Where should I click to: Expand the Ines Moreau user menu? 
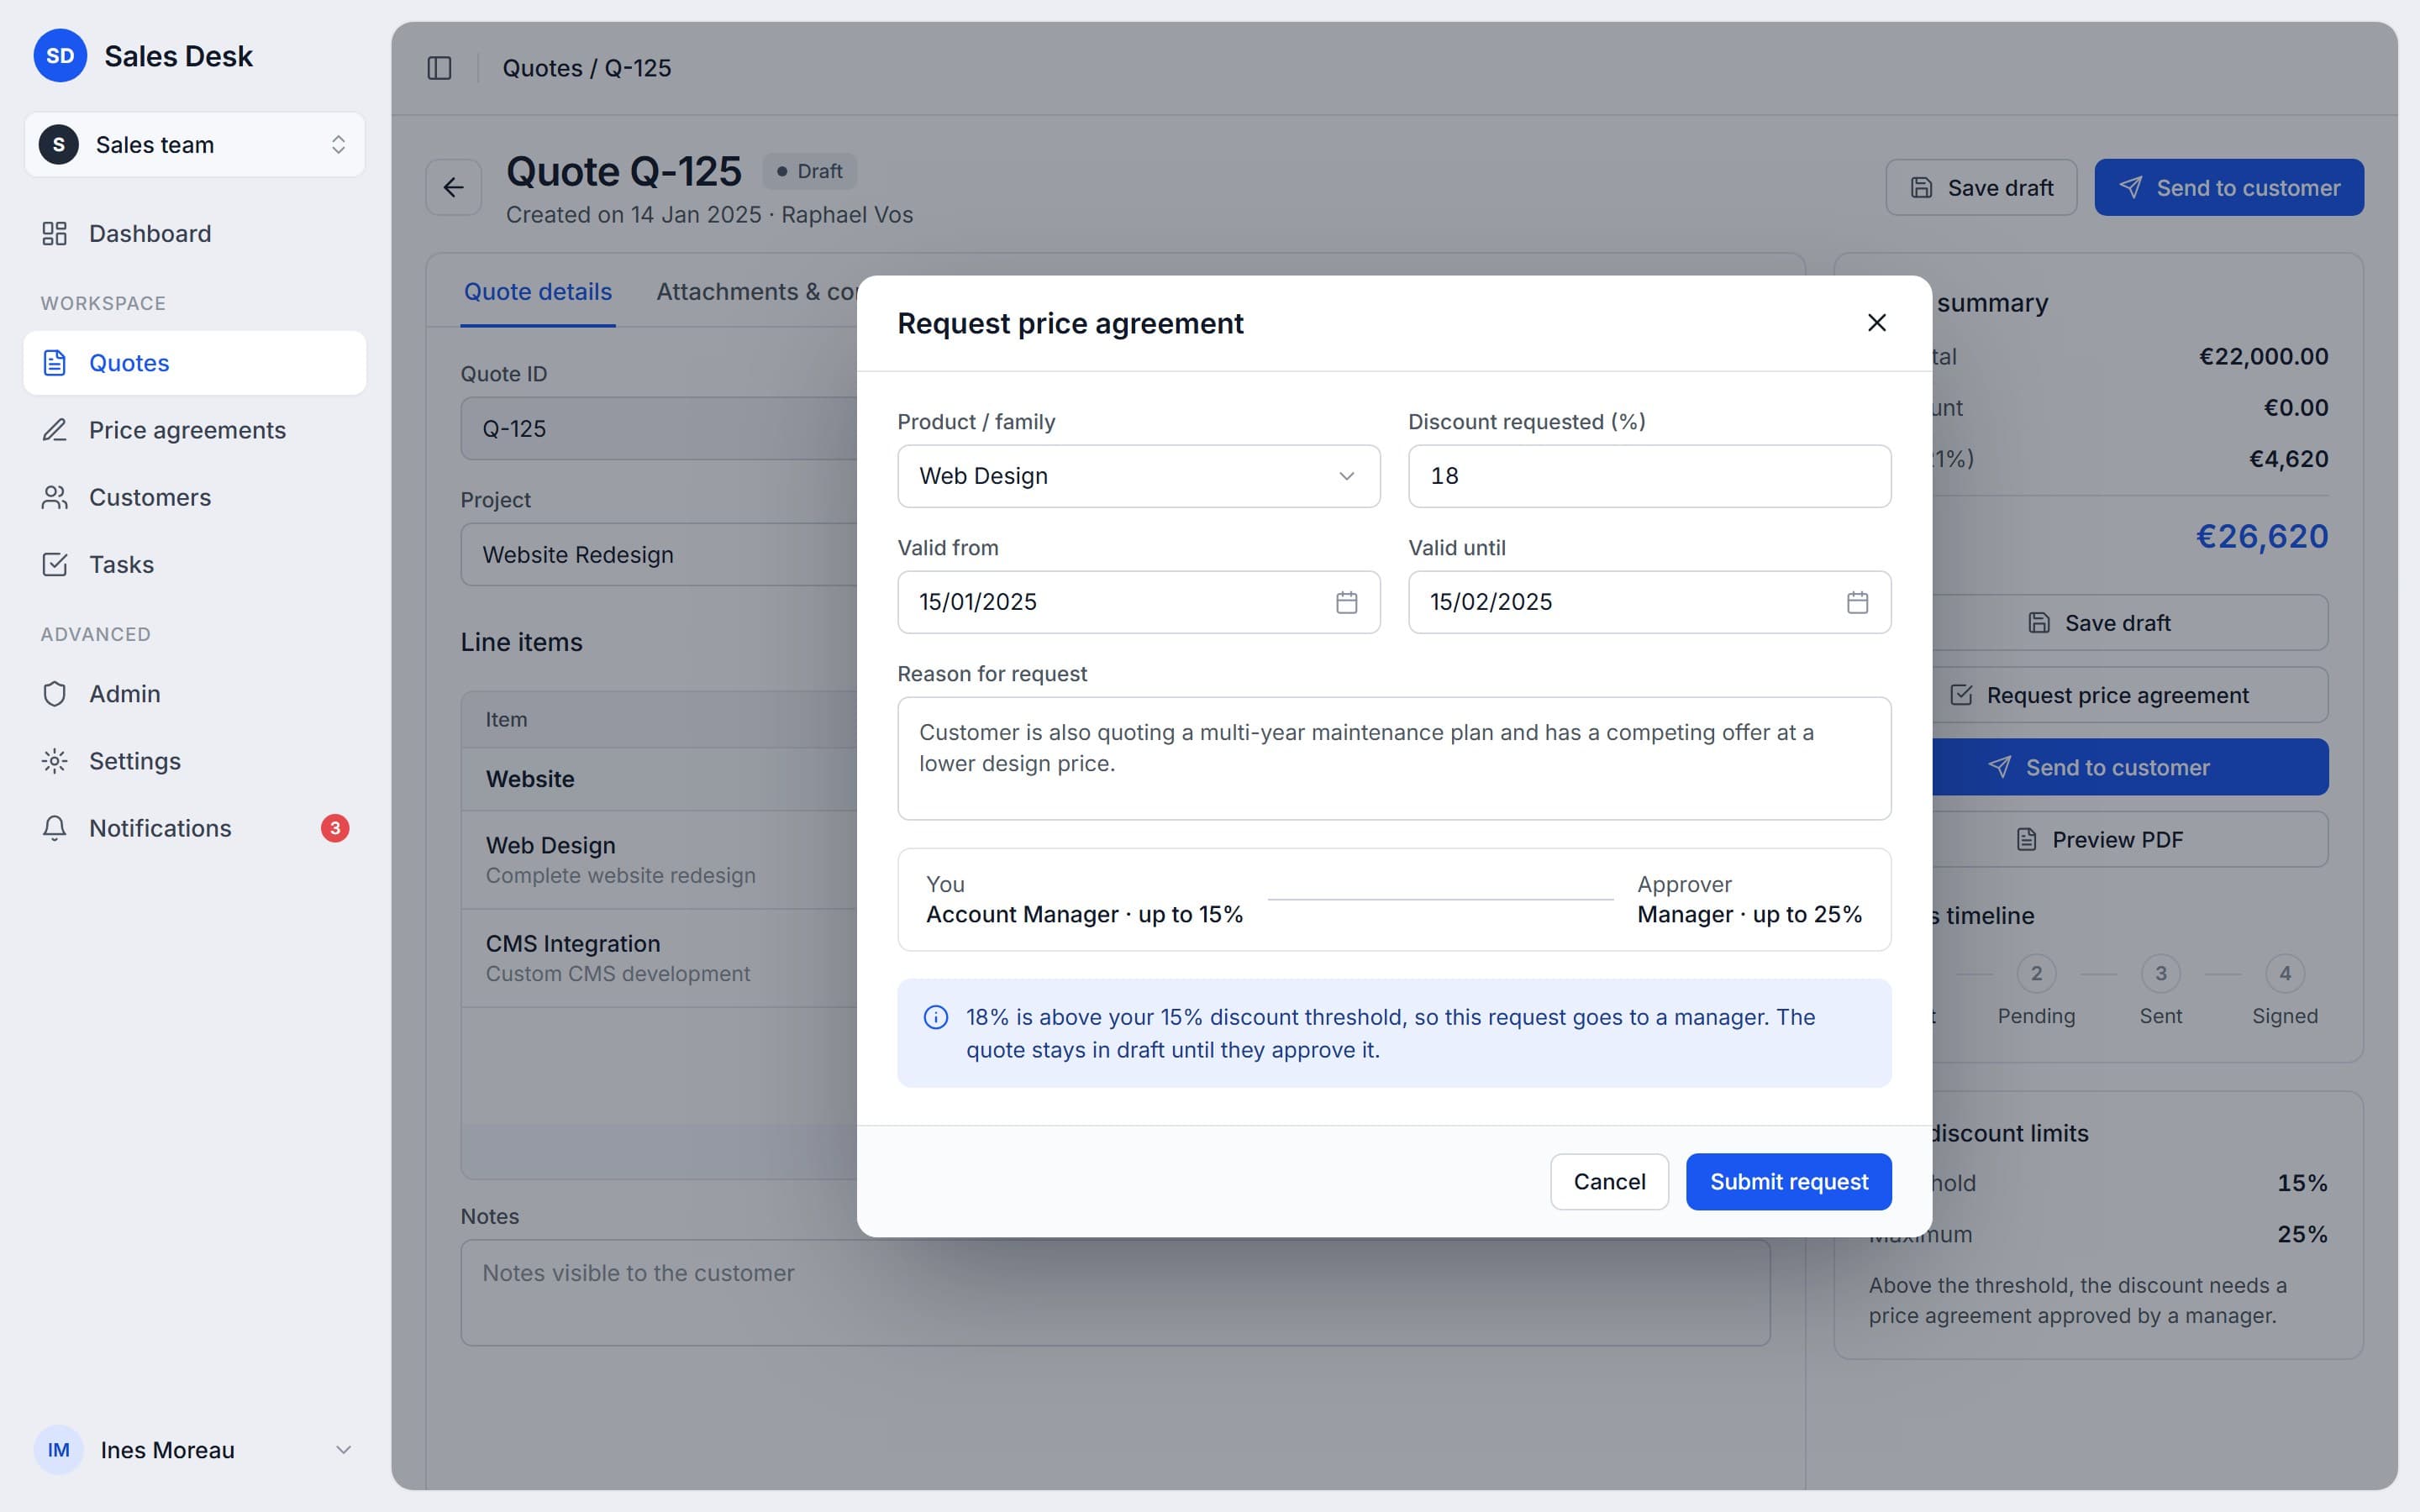pyautogui.click(x=195, y=1450)
